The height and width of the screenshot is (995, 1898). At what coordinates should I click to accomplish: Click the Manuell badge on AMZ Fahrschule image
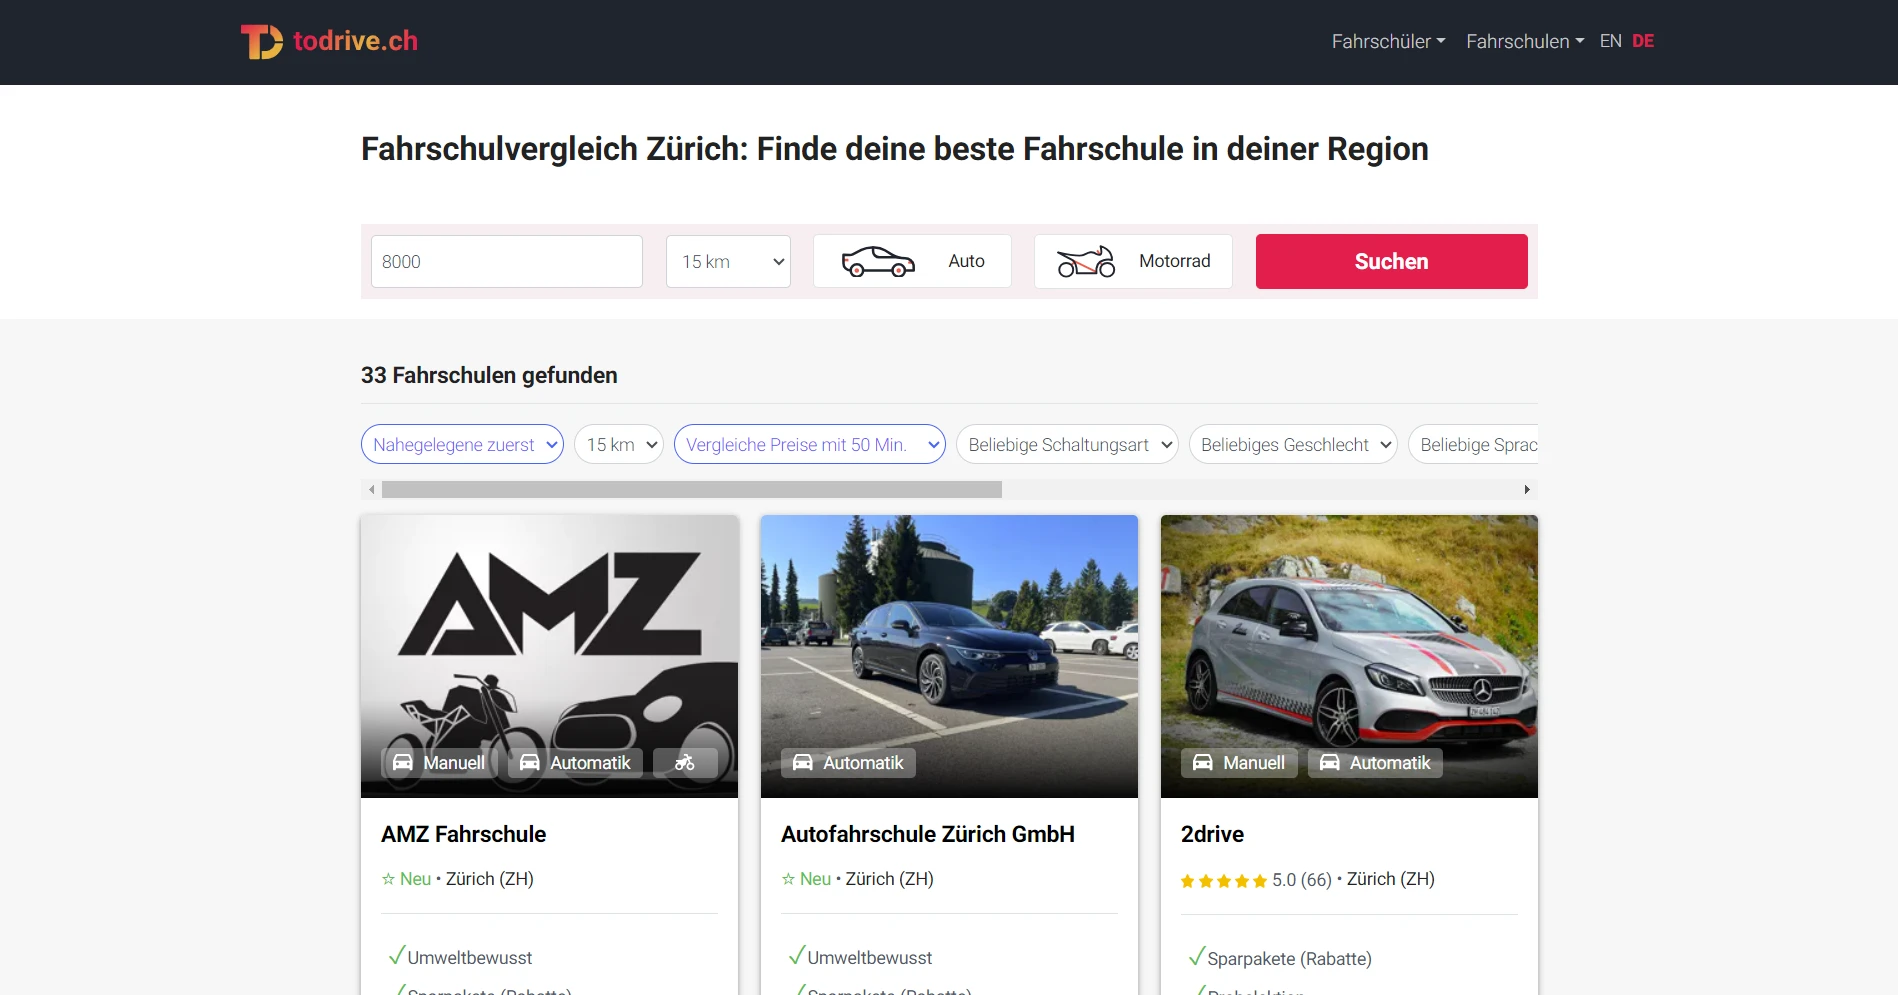pos(439,763)
